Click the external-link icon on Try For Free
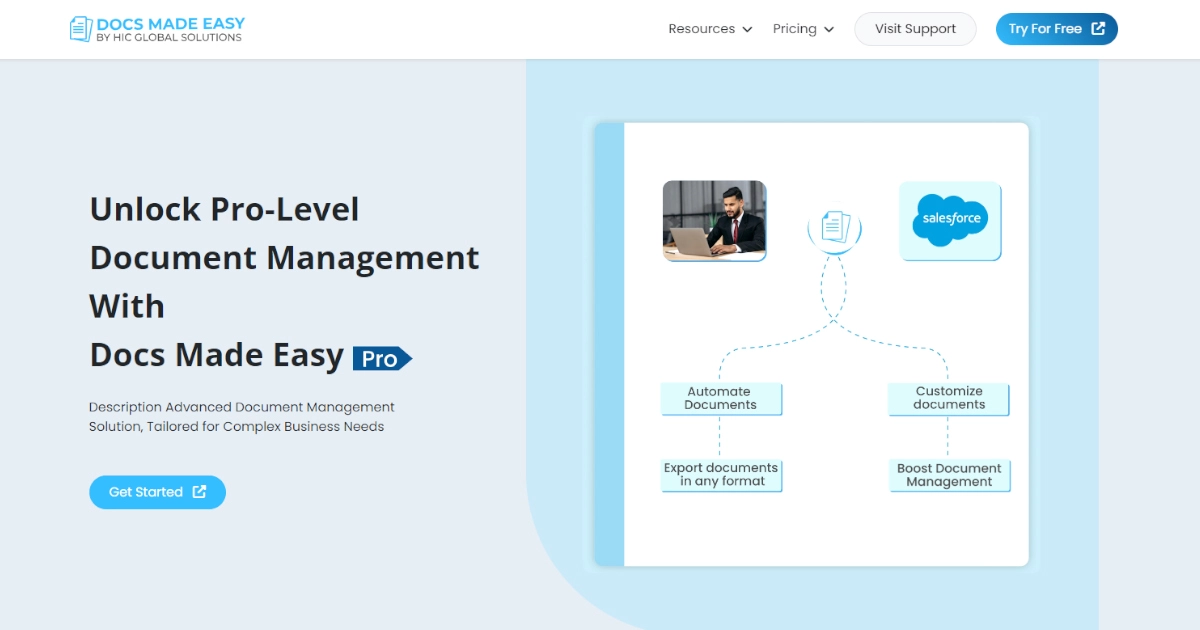Image resolution: width=1200 pixels, height=630 pixels. (1100, 29)
